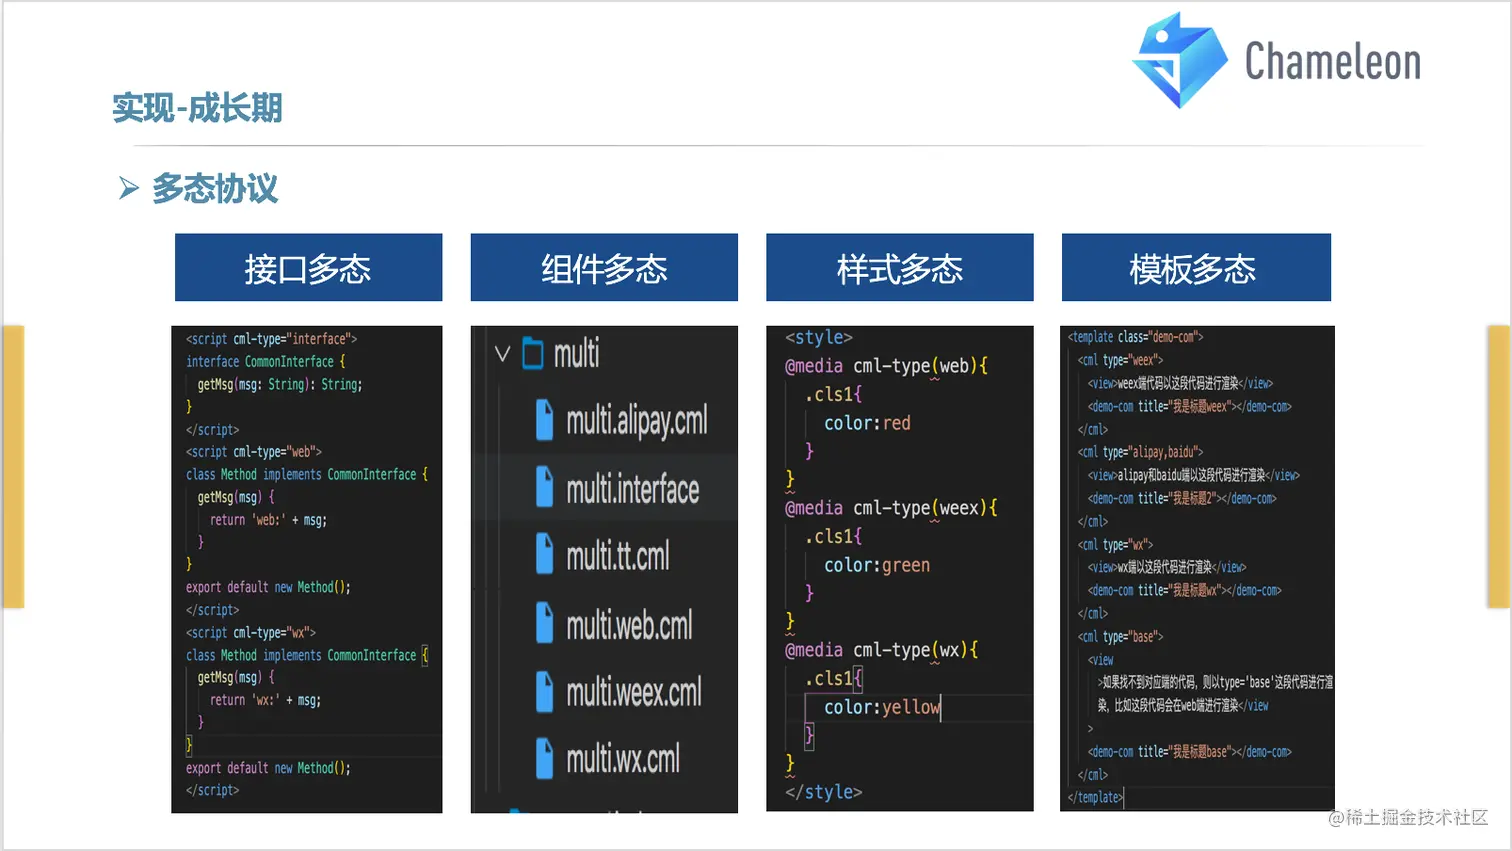Click the 多态协议 subheading
Image resolution: width=1512 pixels, height=851 pixels.
(215, 188)
